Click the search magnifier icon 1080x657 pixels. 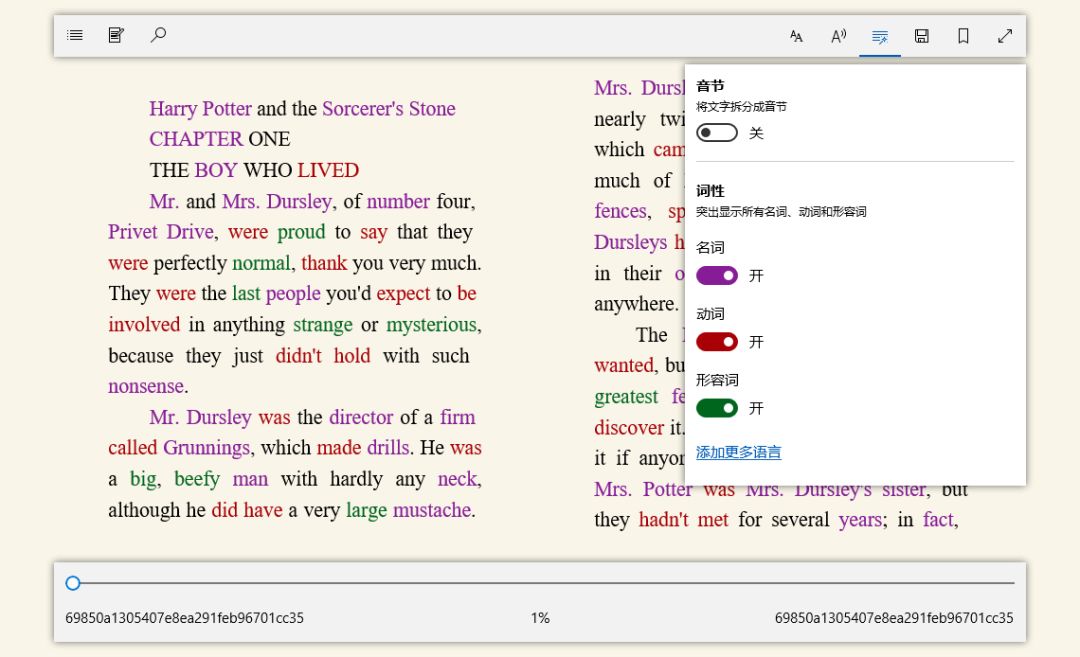pyautogui.click(x=158, y=35)
